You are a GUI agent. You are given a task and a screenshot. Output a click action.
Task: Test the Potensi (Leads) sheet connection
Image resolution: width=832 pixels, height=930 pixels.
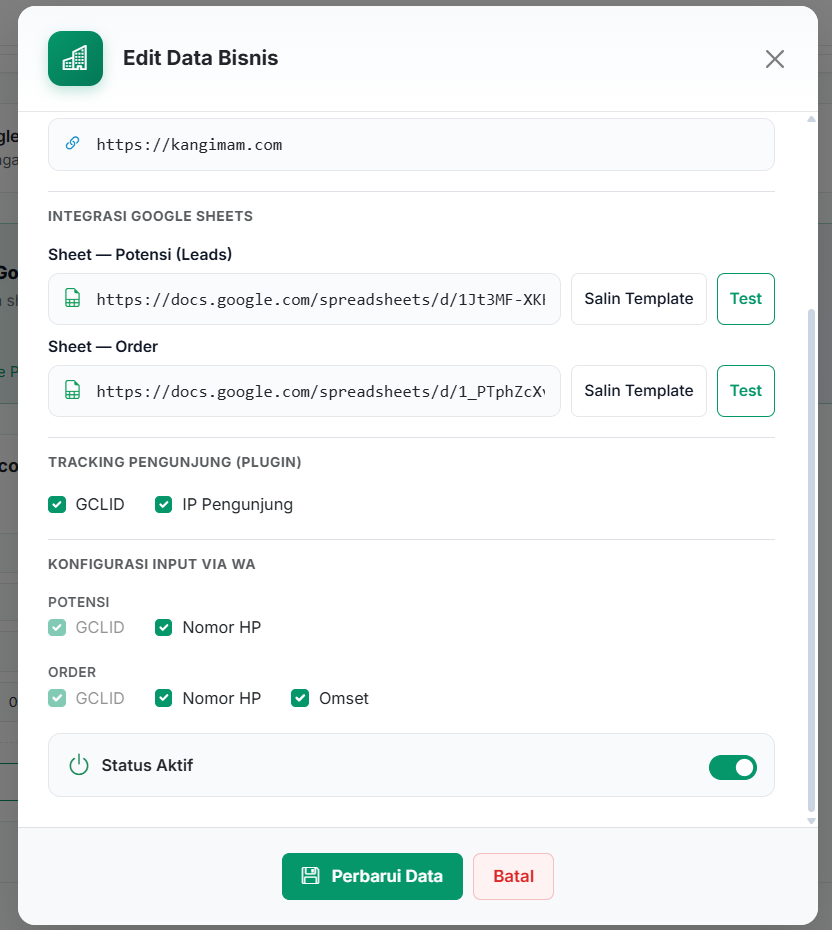(745, 299)
